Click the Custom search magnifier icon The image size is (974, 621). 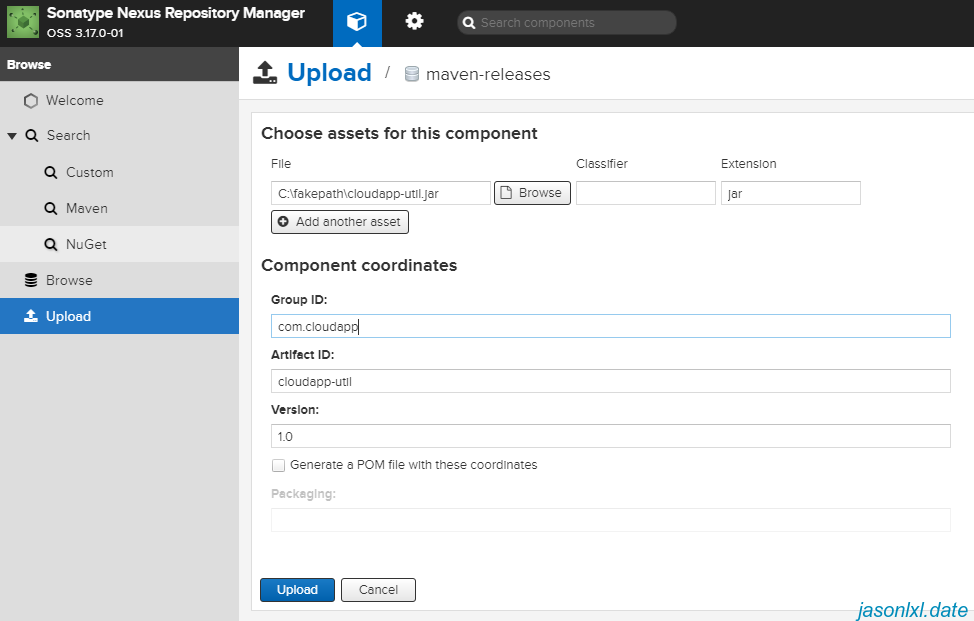51,172
